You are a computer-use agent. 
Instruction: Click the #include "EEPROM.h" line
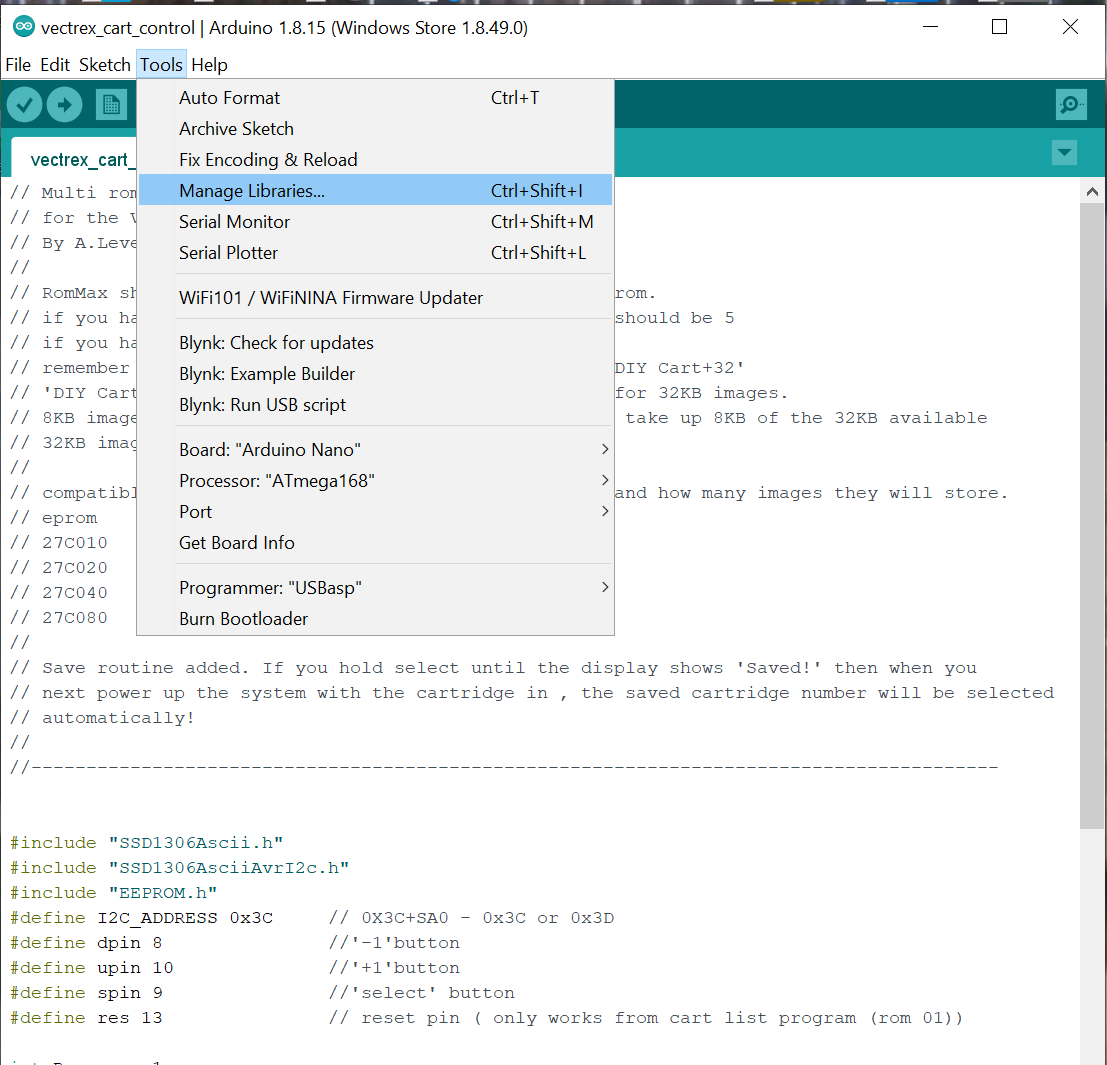coord(114,893)
